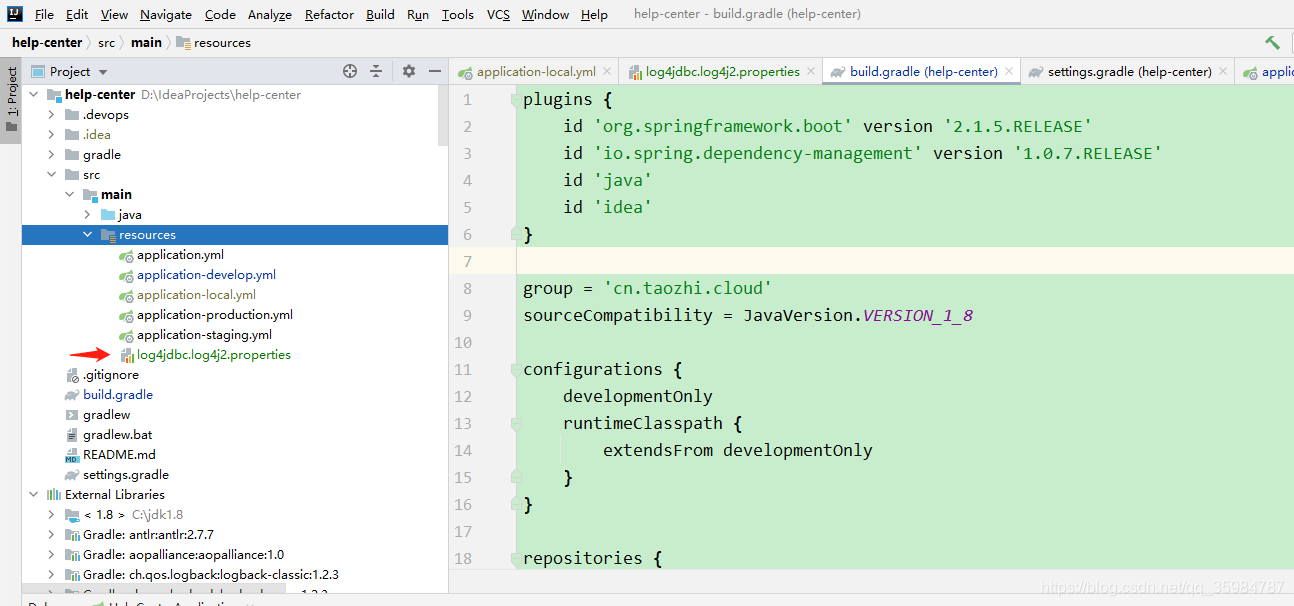Click the help-center breadcrumb link
The width and height of the screenshot is (1294, 606).
tap(47, 42)
